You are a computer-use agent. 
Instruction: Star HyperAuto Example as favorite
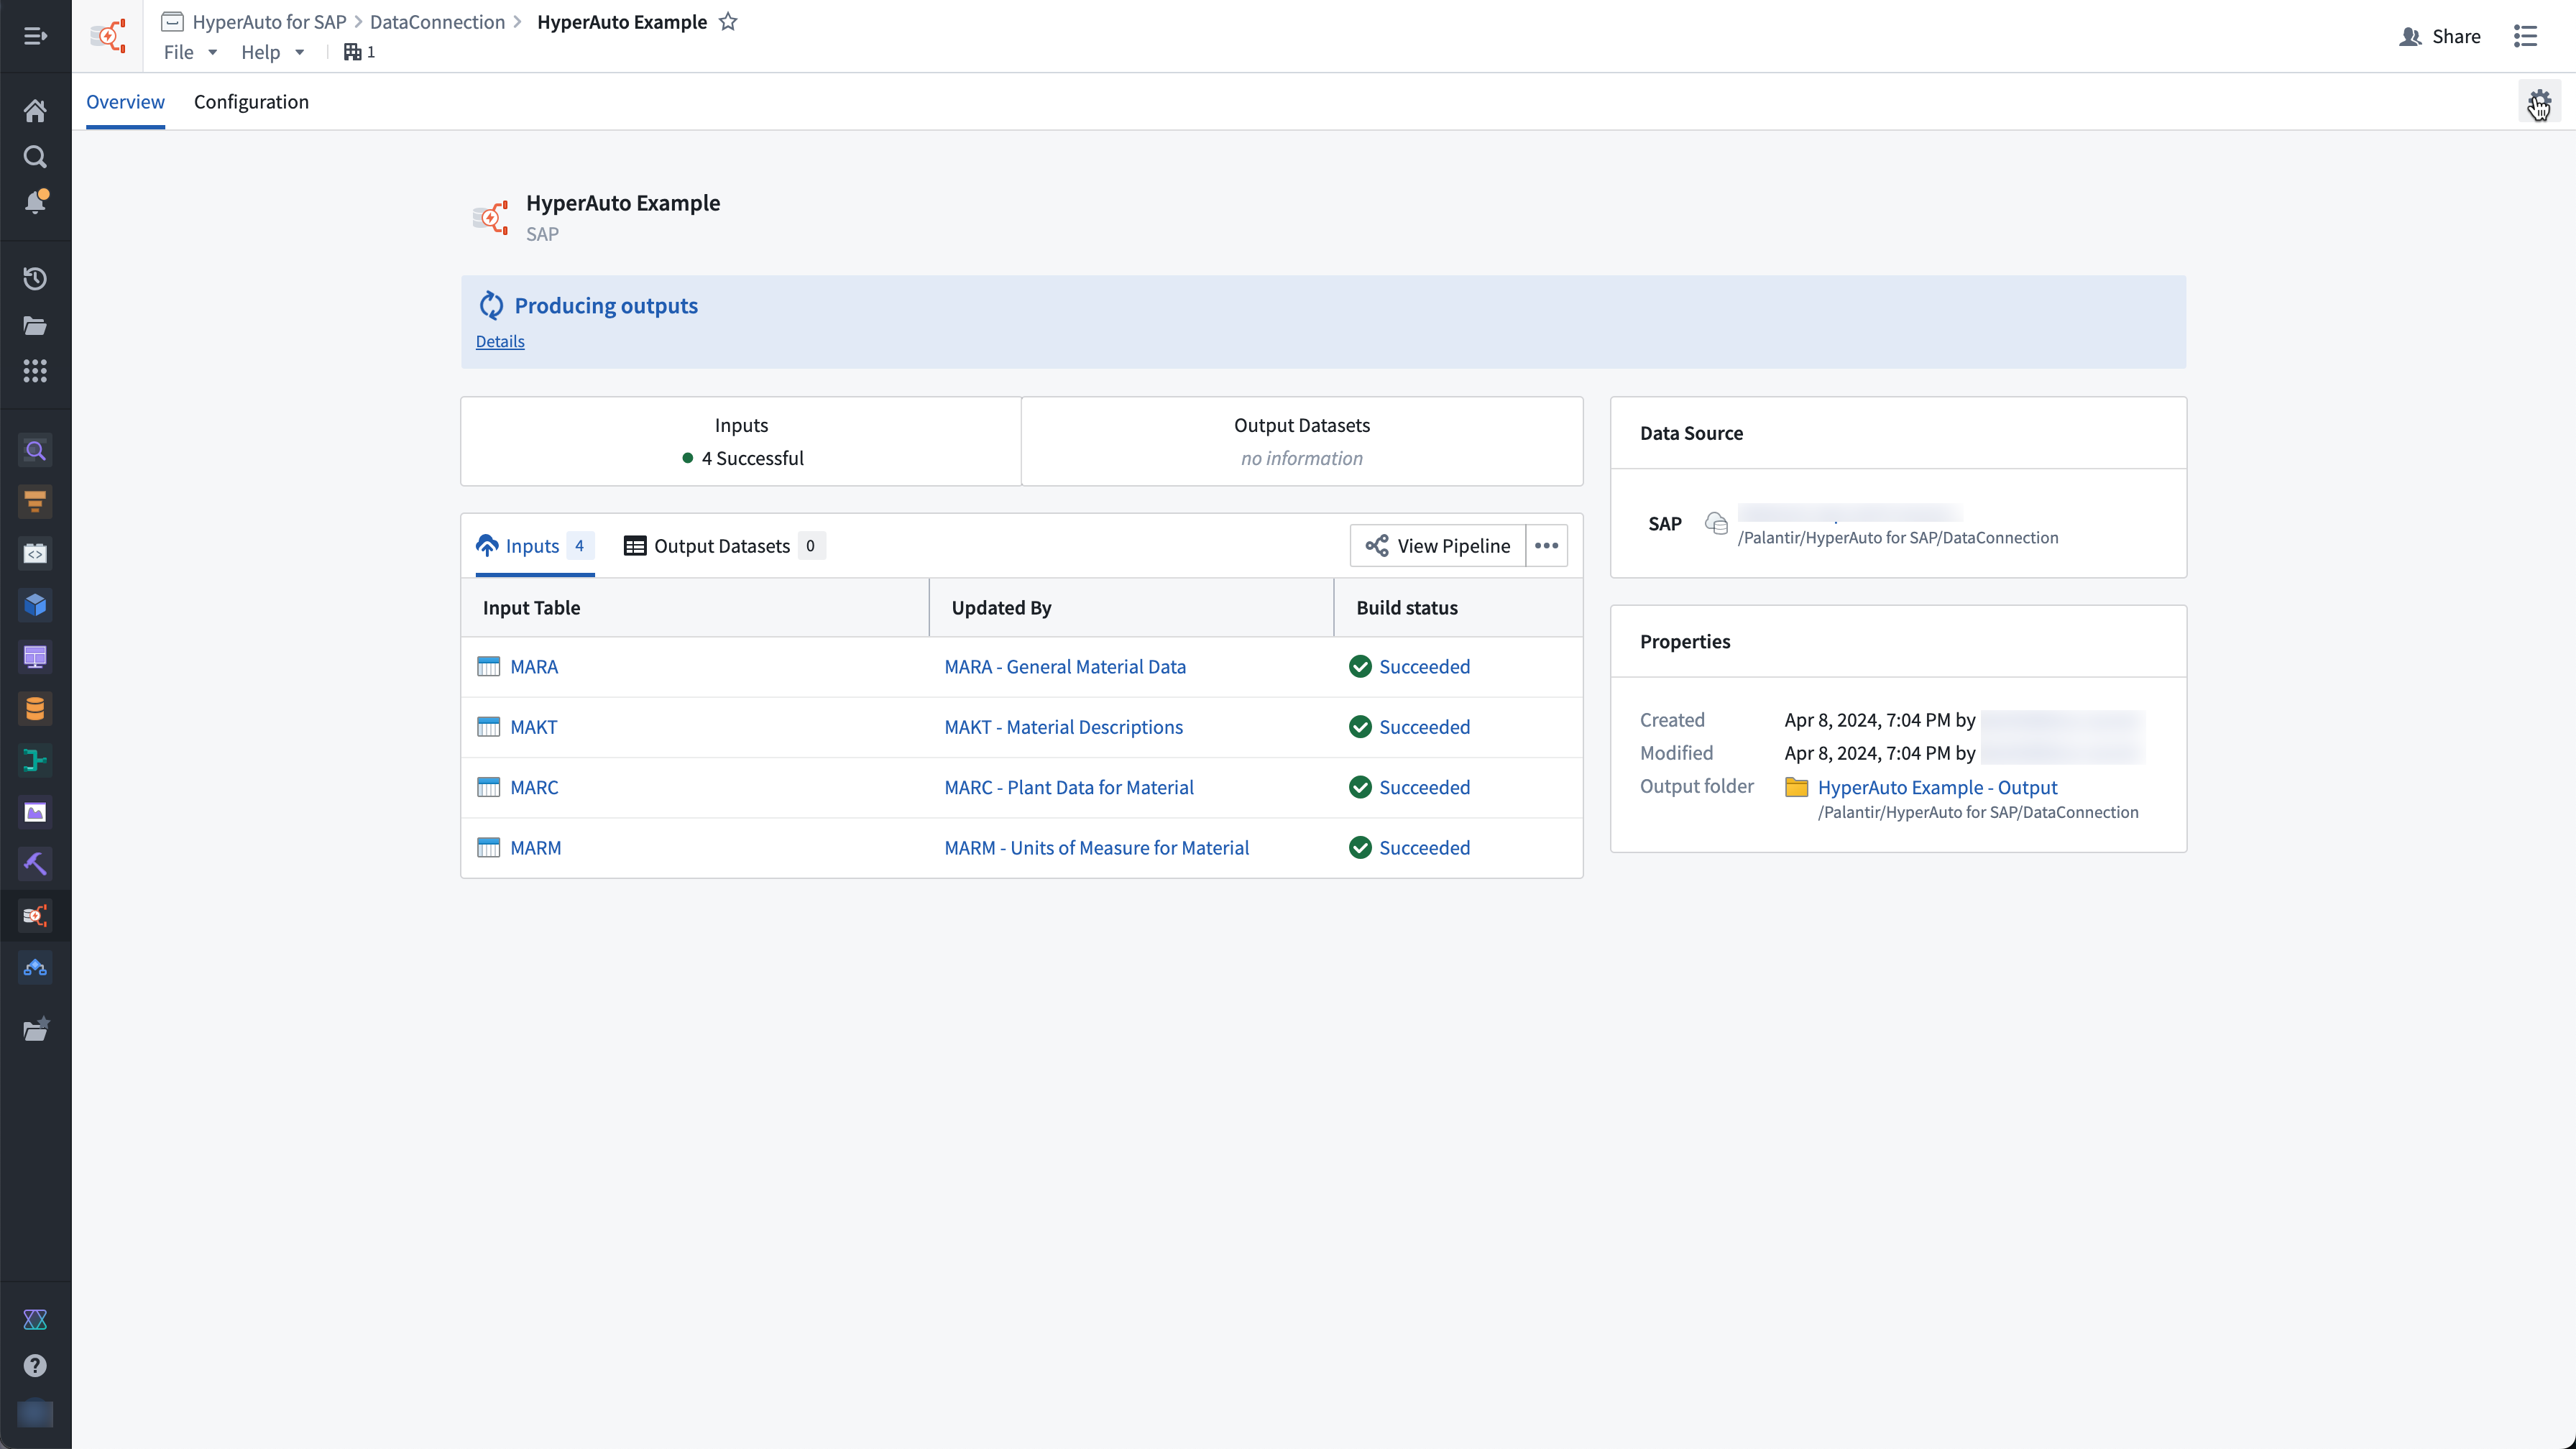pos(728,22)
